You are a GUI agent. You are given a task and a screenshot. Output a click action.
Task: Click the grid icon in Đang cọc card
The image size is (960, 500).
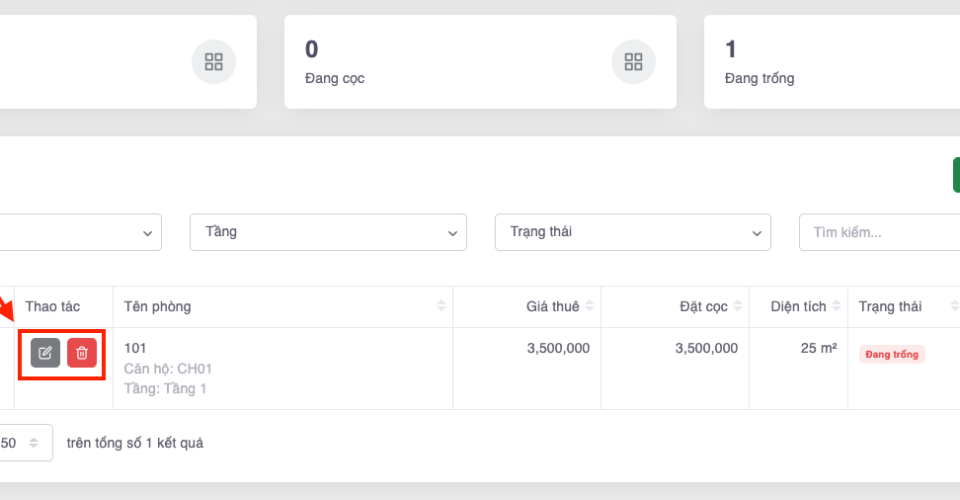[633, 62]
